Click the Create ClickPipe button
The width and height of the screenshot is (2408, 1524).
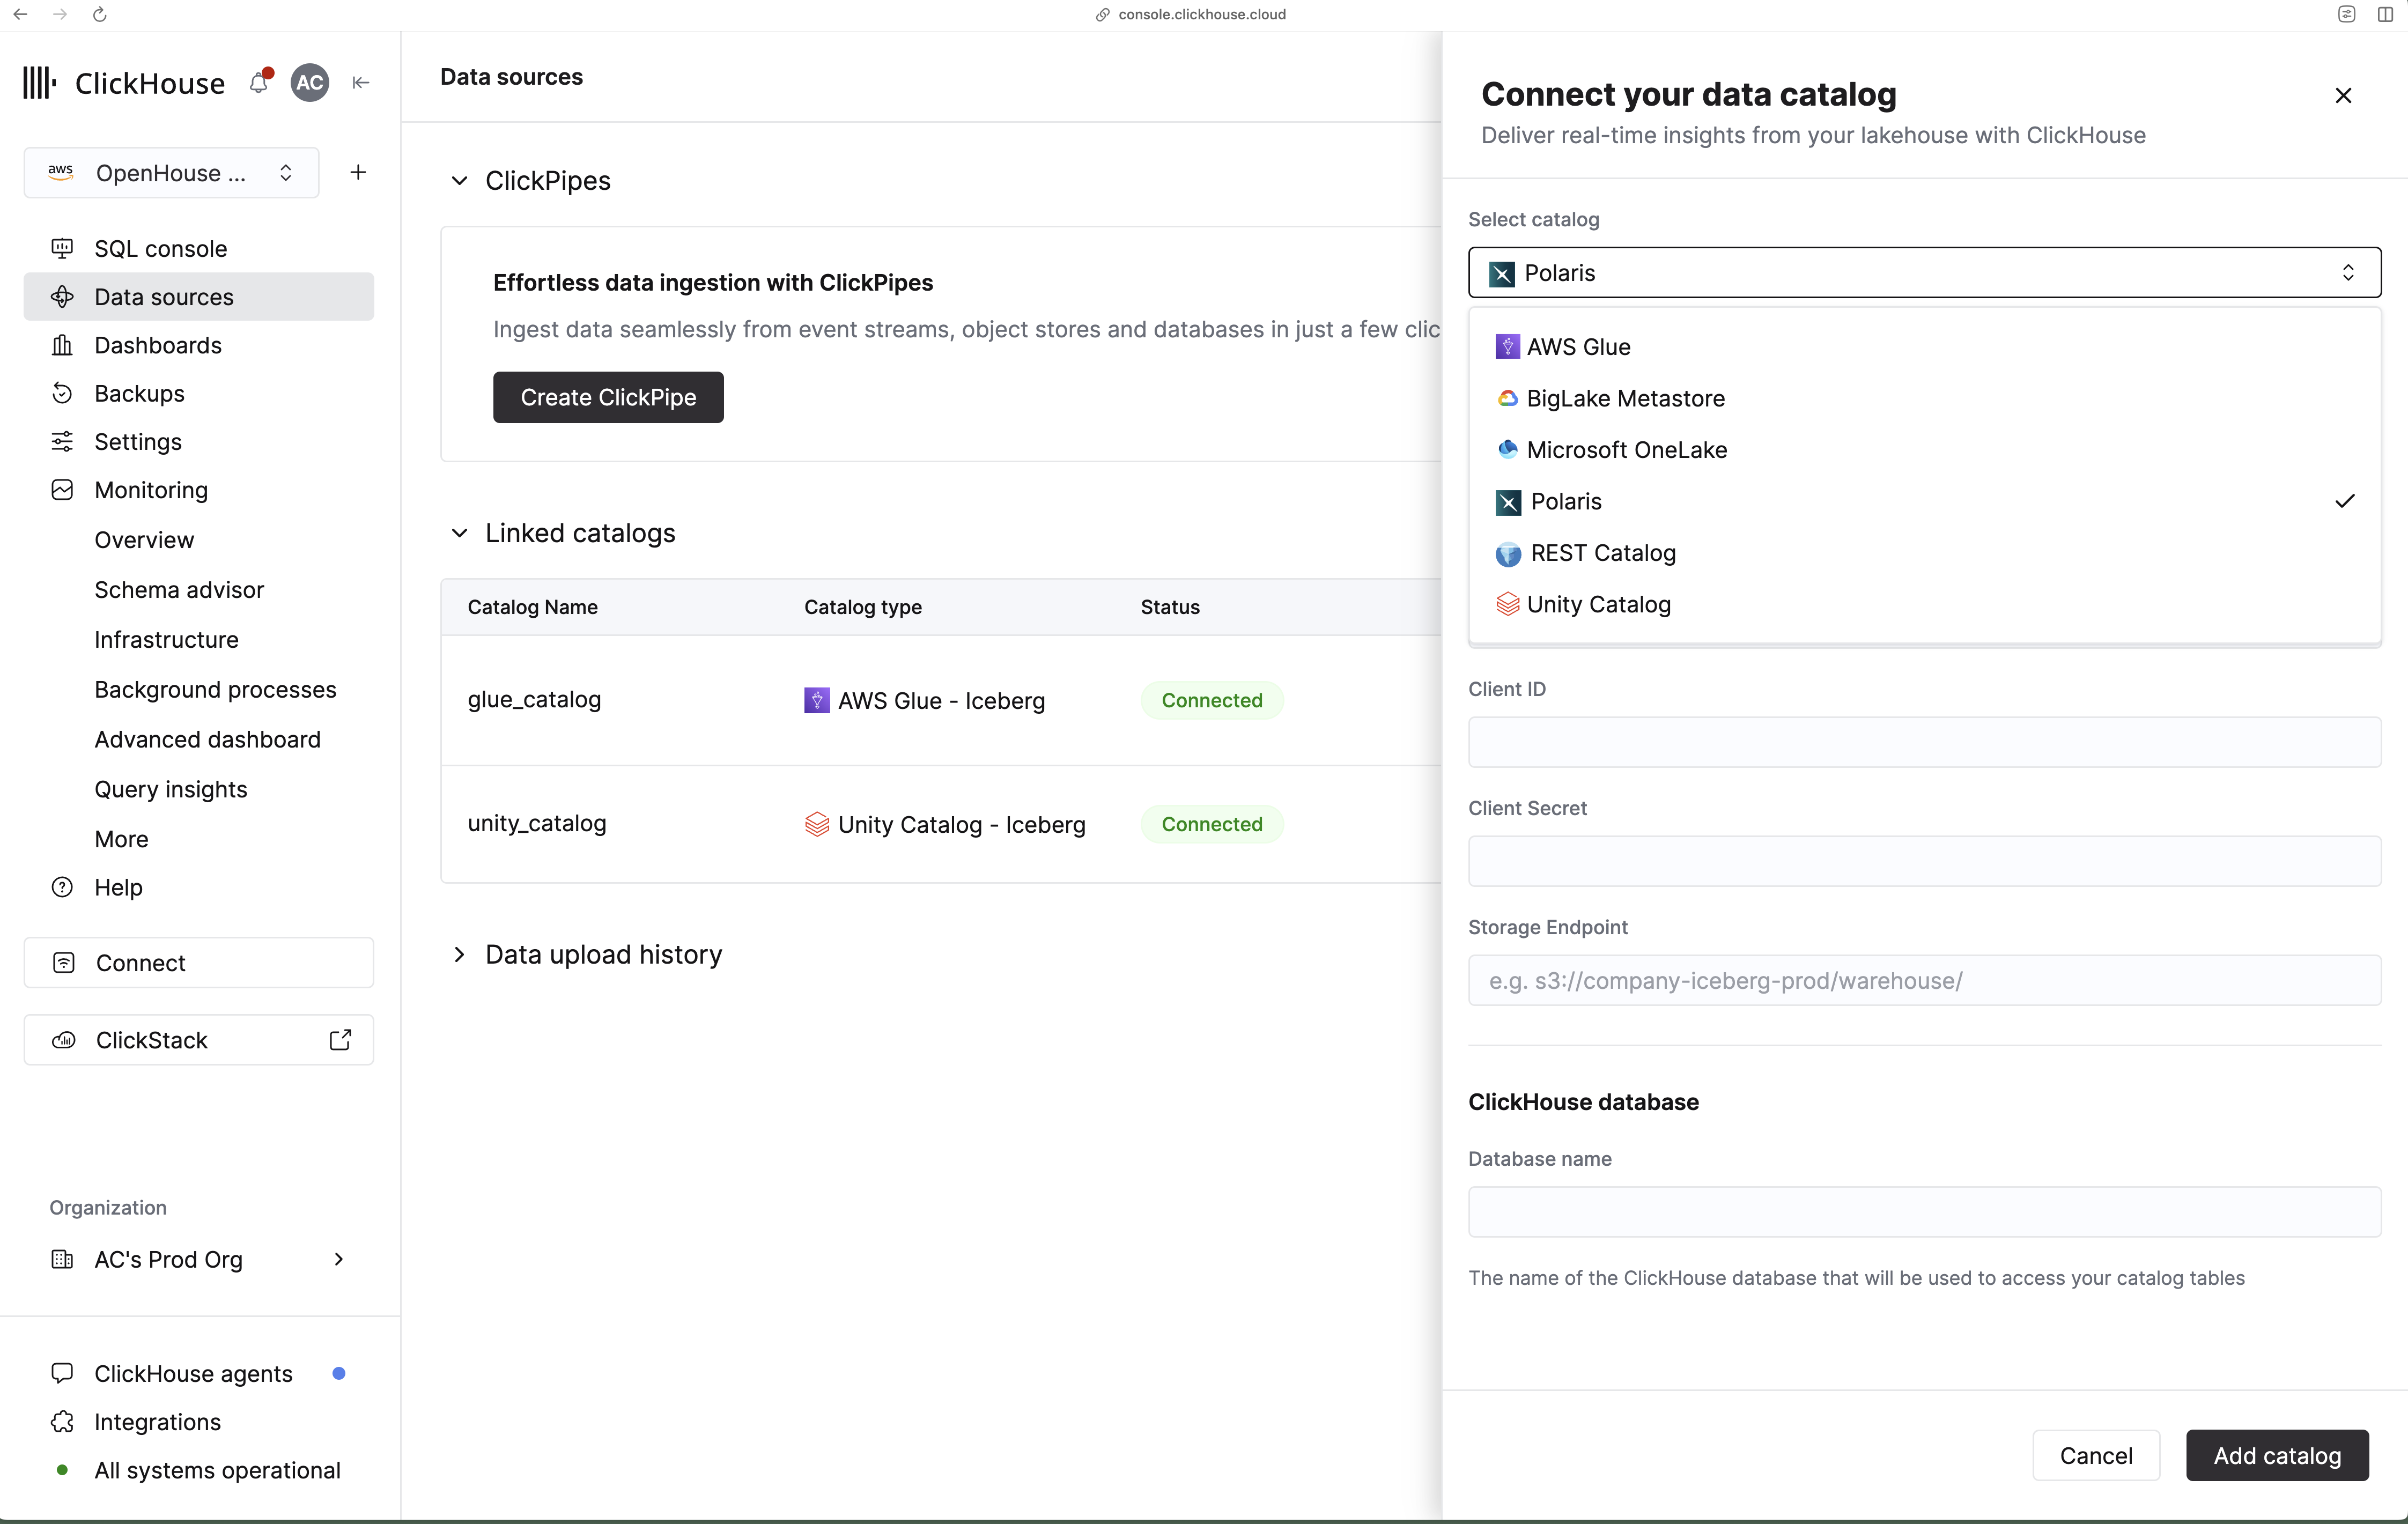(x=608, y=397)
